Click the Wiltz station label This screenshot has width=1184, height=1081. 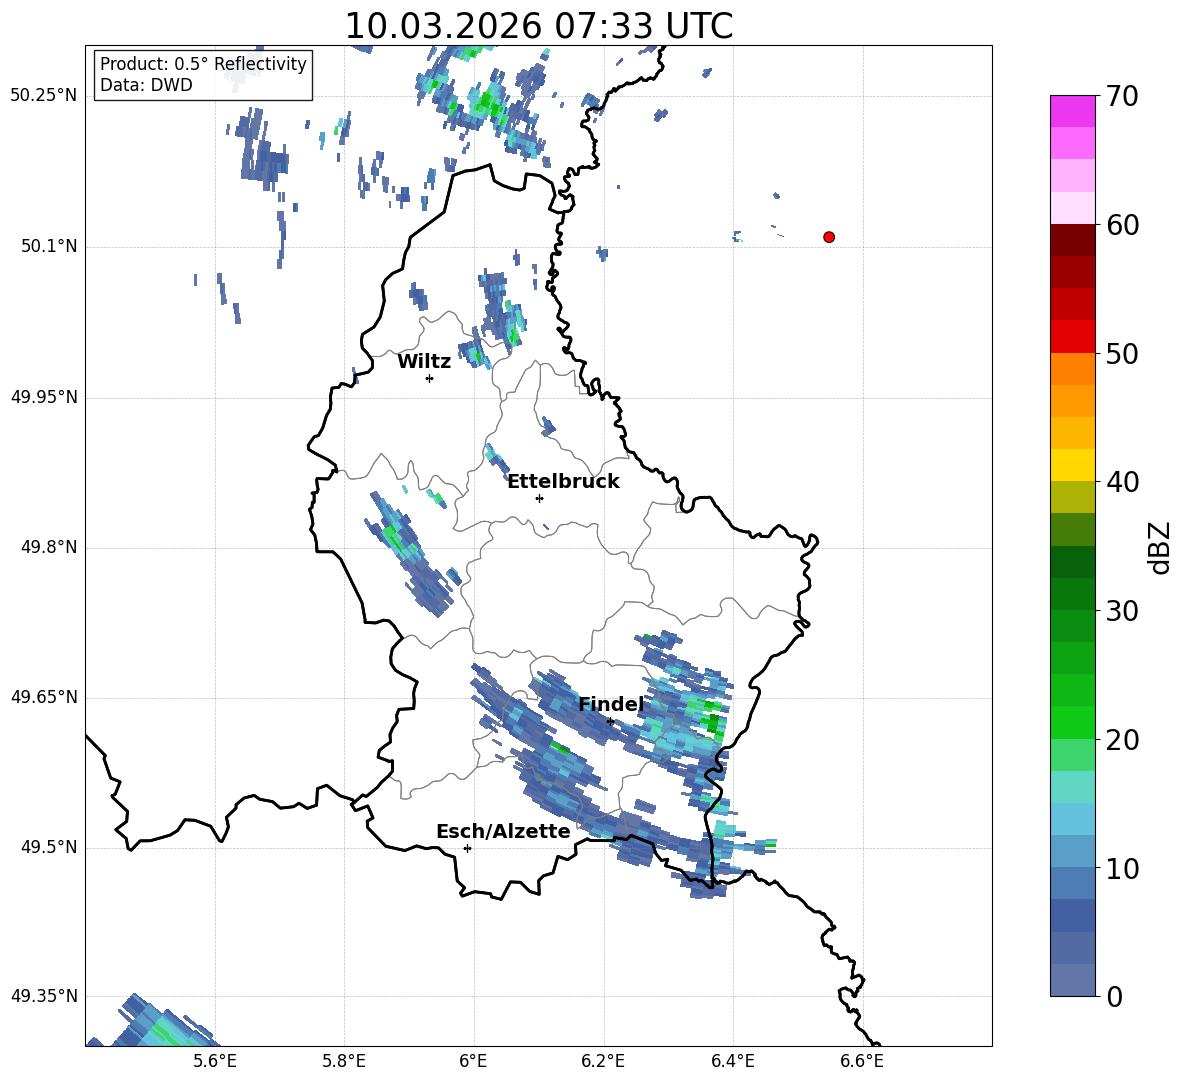[x=424, y=362]
